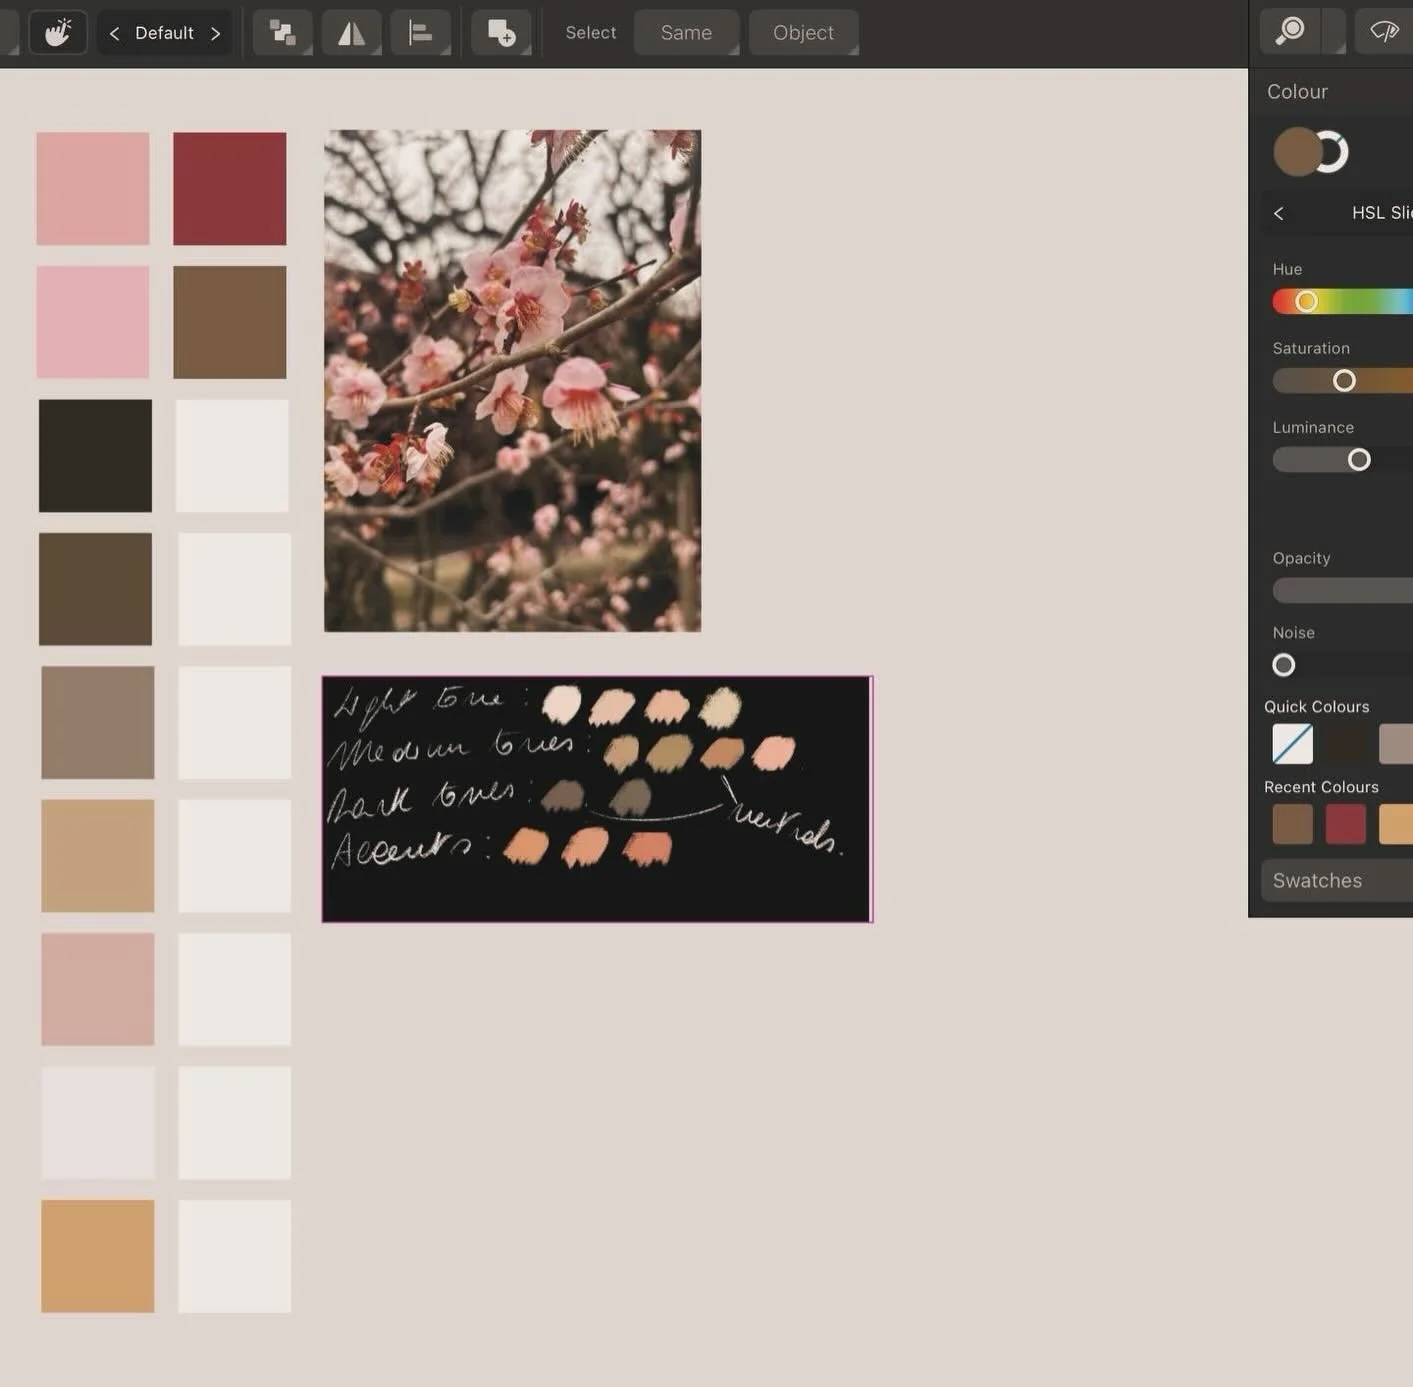Open previous preset with left chevron

(x=113, y=32)
